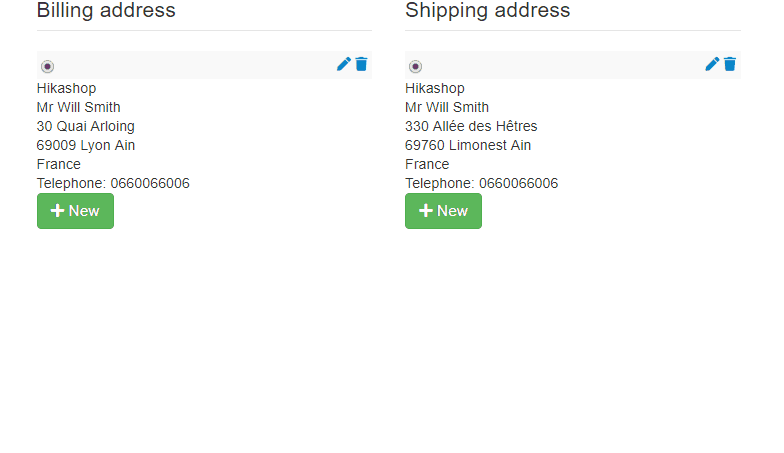Click Hikashop company name in shipping address

[x=434, y=88]
